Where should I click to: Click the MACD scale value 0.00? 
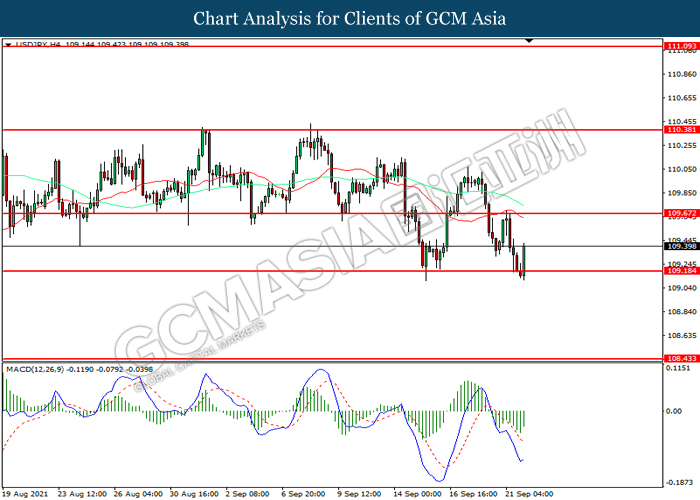tap(674, 411)
